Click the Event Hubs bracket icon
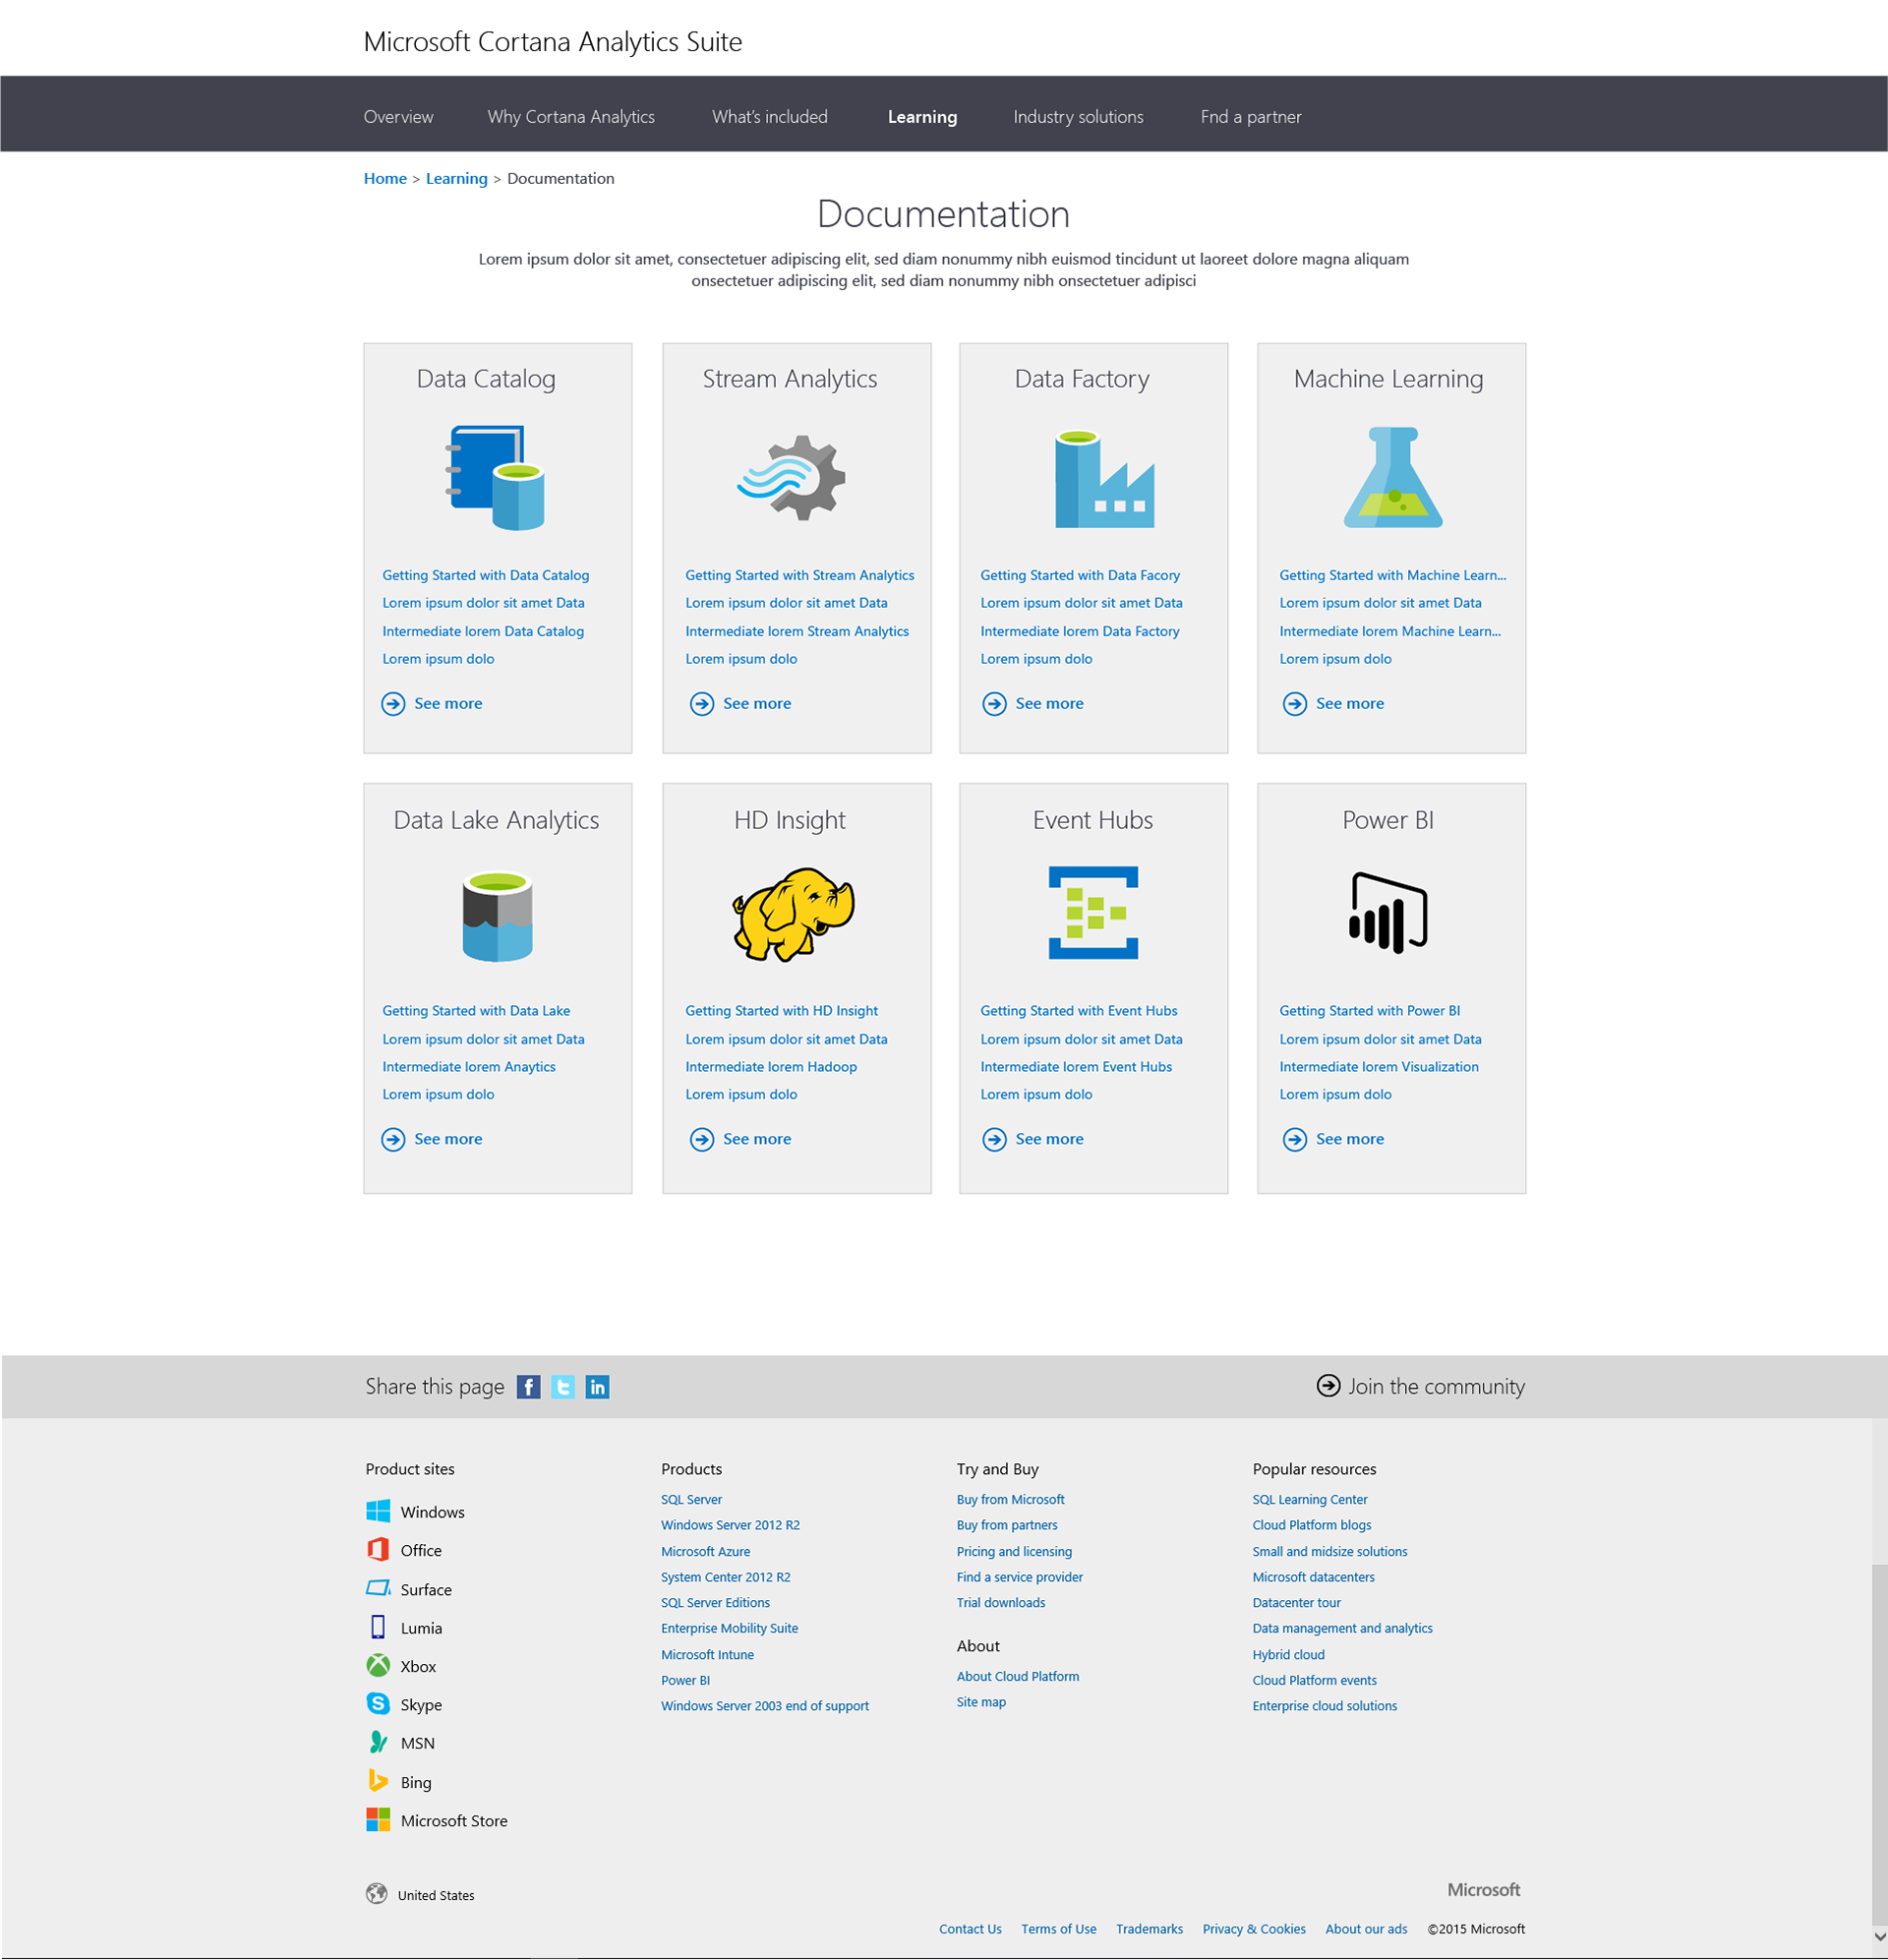This screenshot has width=1888, height=1960. tap(1093, 912)
